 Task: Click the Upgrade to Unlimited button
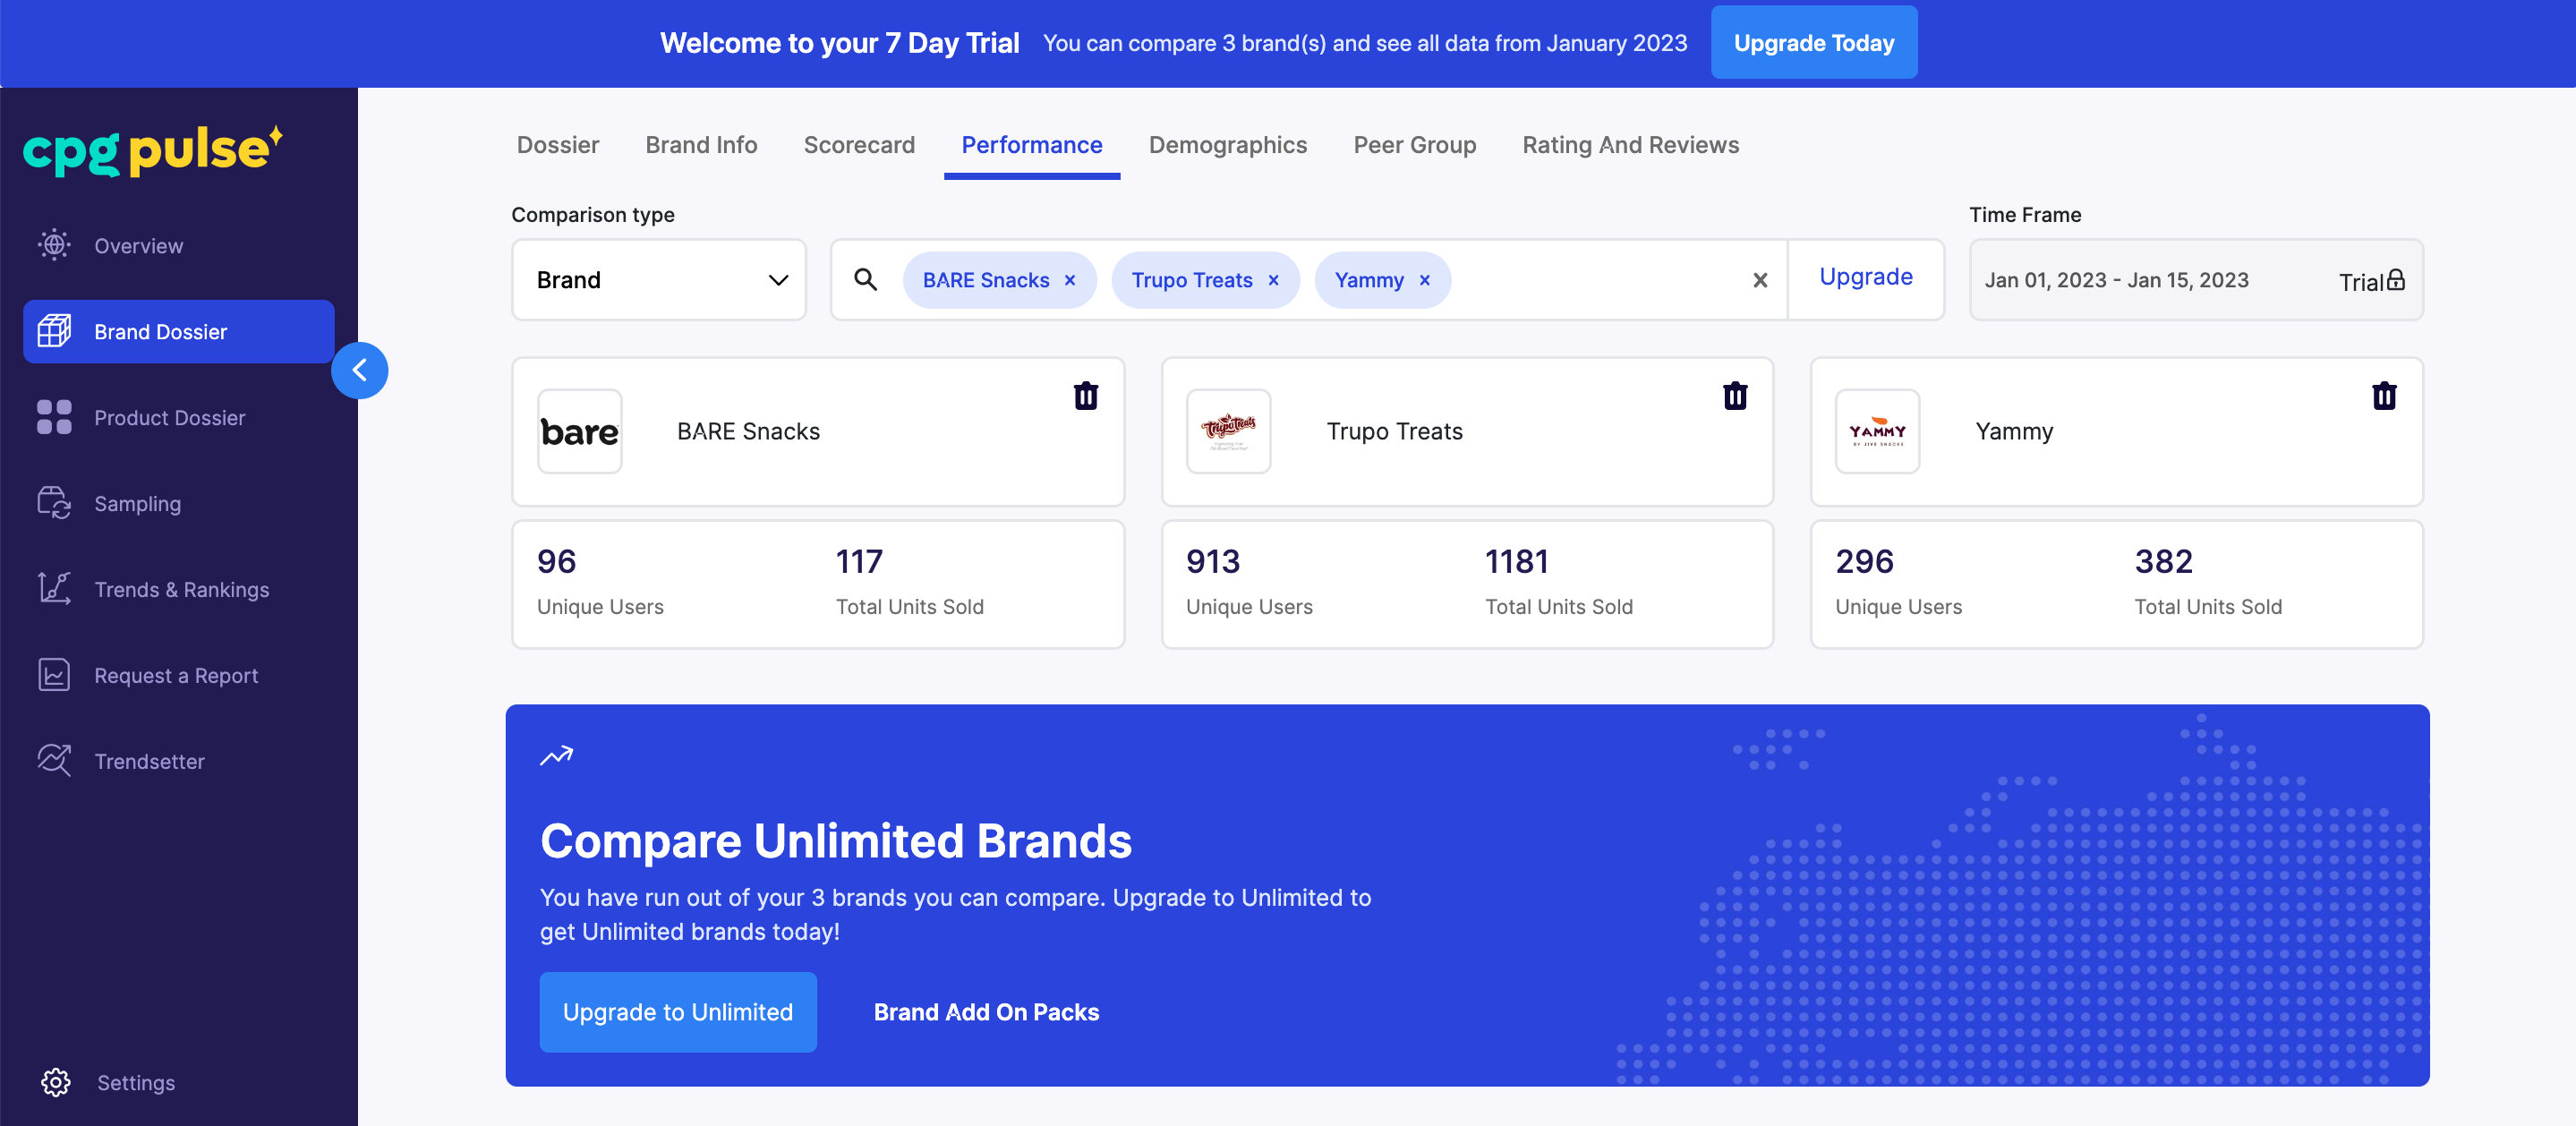[677, 1011]
